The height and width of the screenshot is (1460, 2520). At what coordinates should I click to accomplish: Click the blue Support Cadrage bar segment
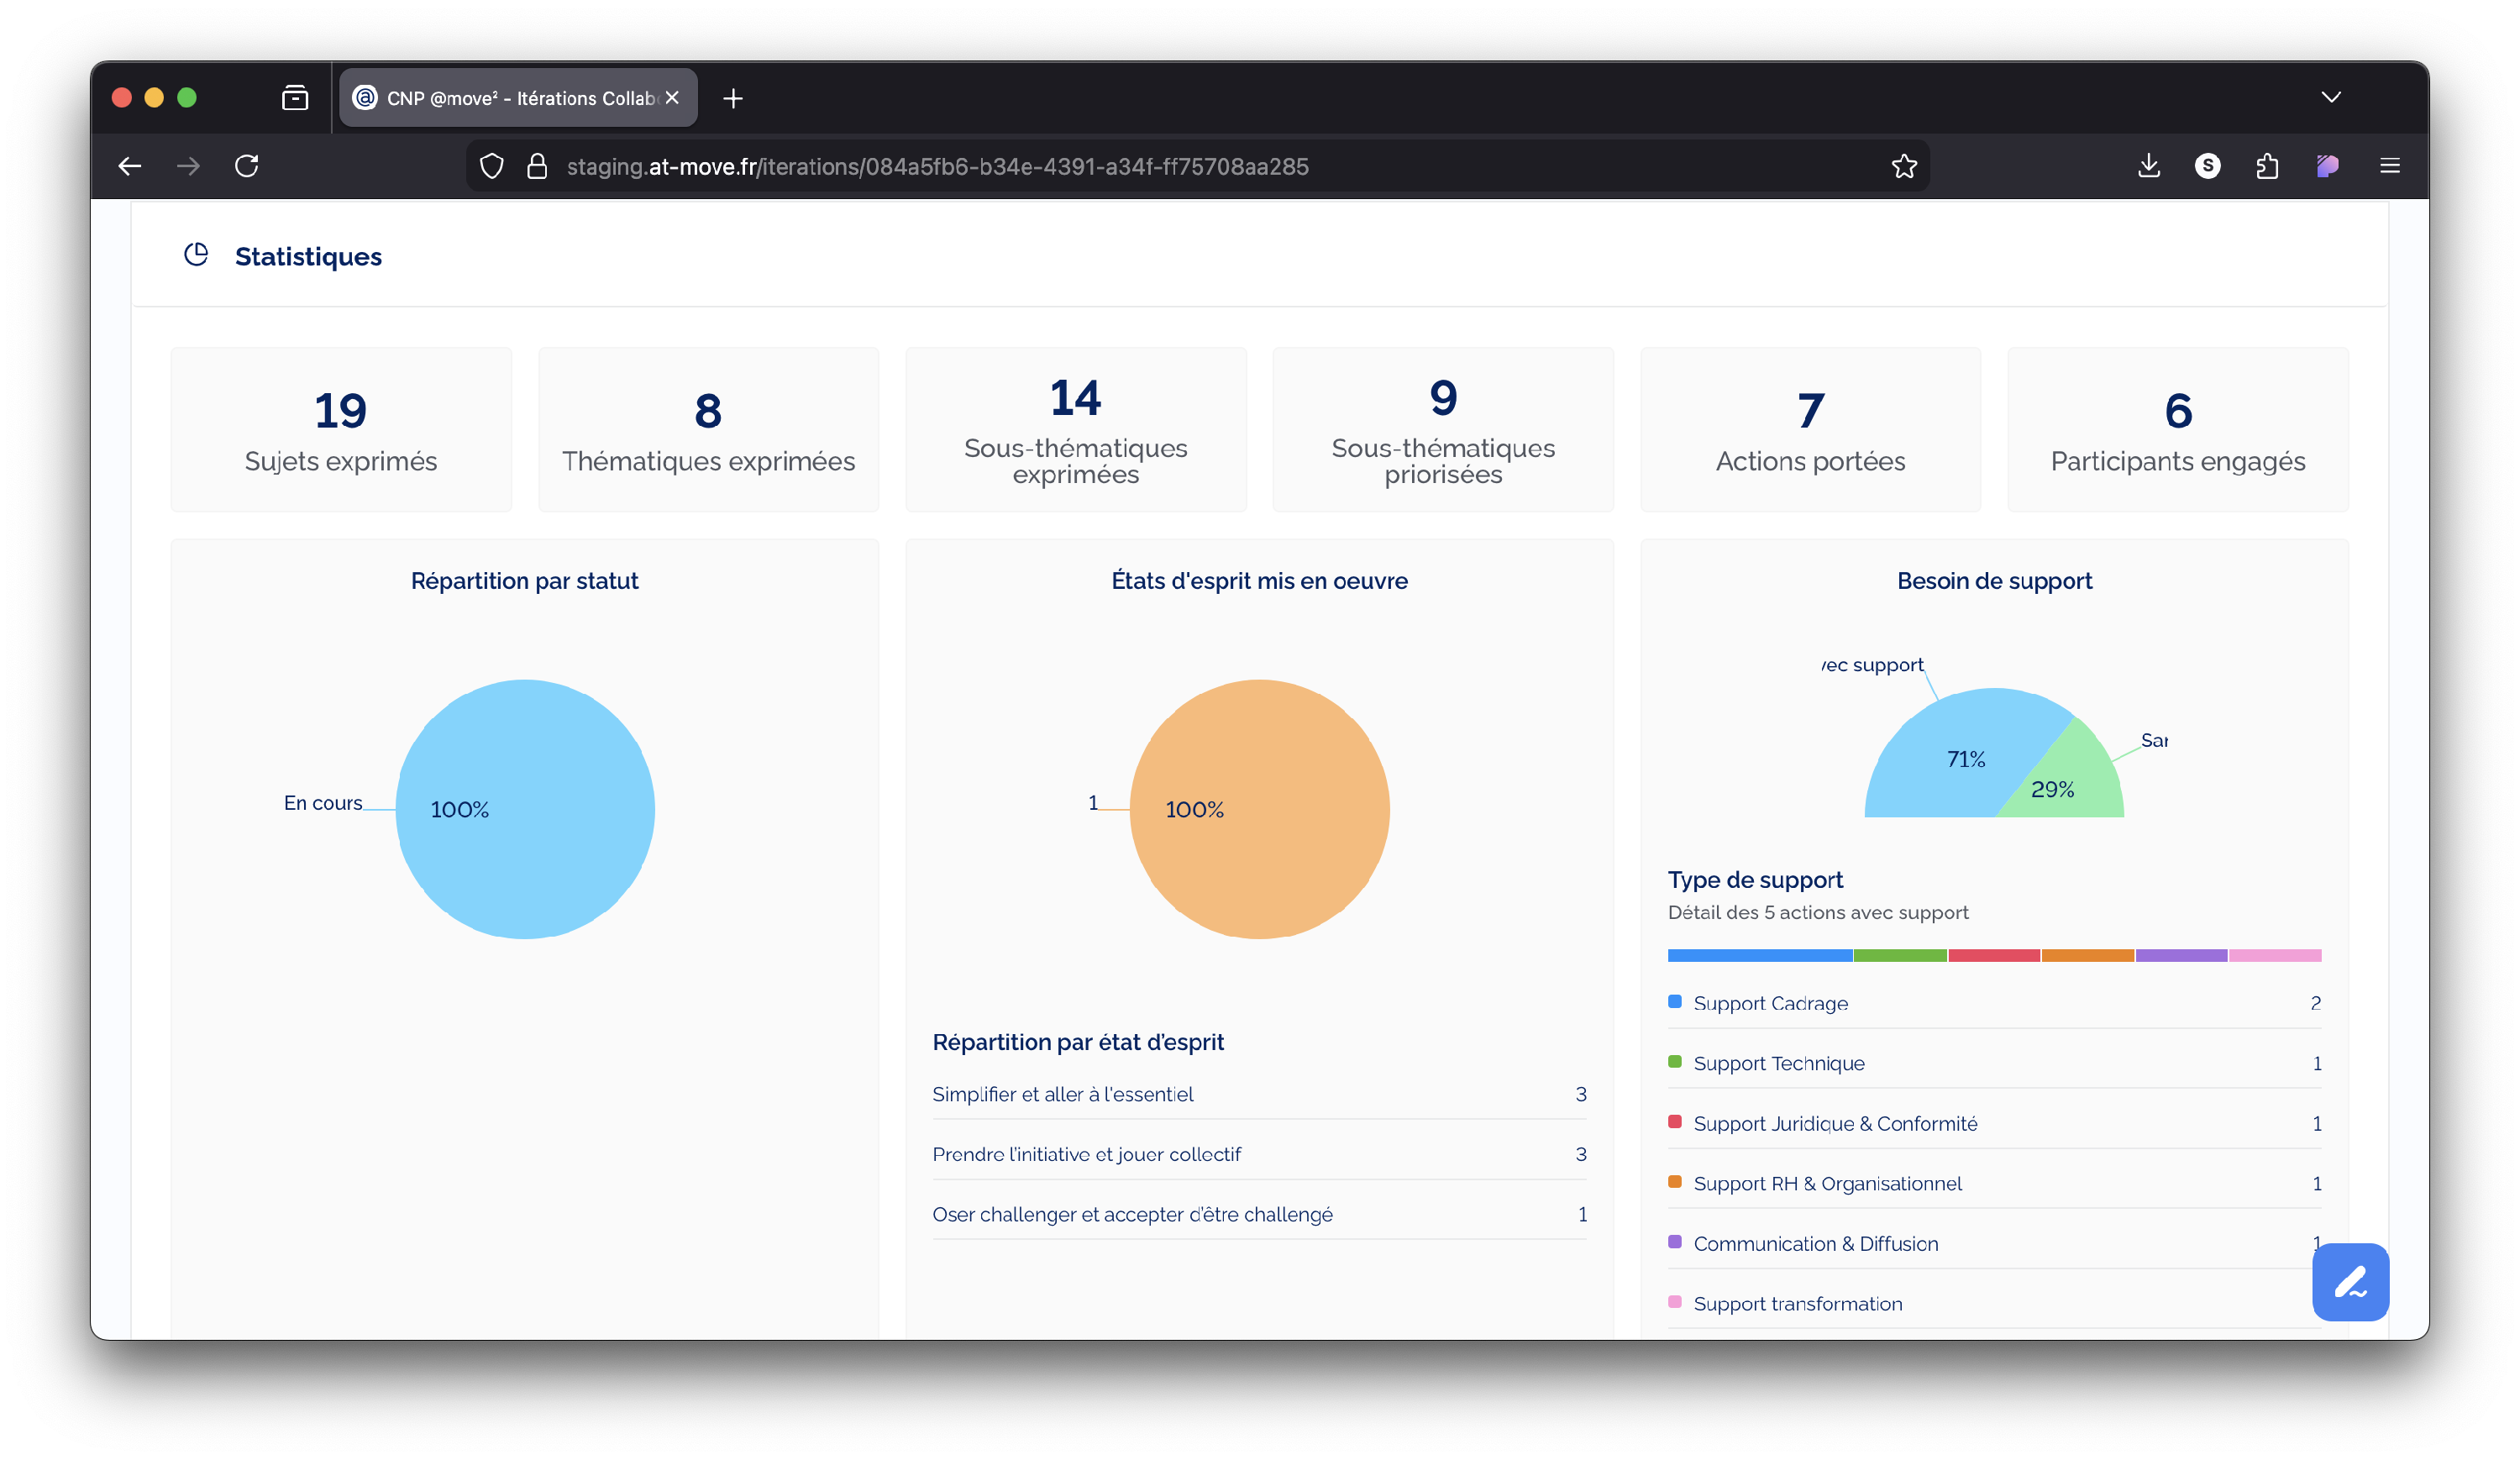click(x=1759, y=956)
